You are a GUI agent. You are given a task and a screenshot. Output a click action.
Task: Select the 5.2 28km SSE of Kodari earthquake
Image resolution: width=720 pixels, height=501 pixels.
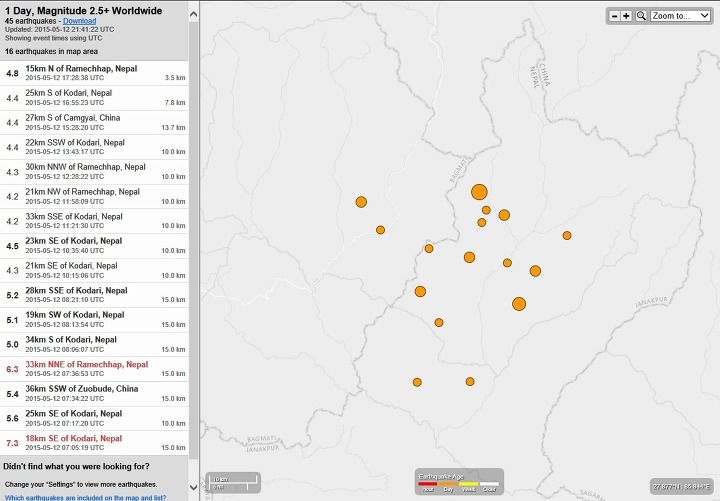pyautogui.click(x=94, y=295)
